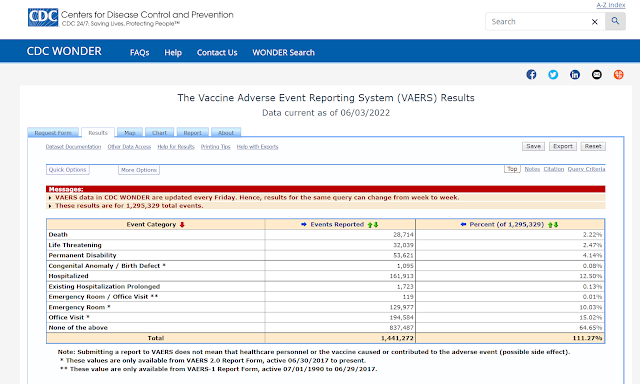Click the CDC logo
640x384 pixels.
43,17
